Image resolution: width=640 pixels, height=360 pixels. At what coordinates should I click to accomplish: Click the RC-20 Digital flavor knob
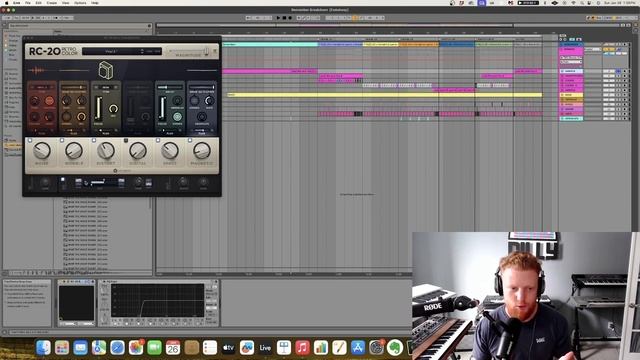pyautogui.click(x=138, y=151)
